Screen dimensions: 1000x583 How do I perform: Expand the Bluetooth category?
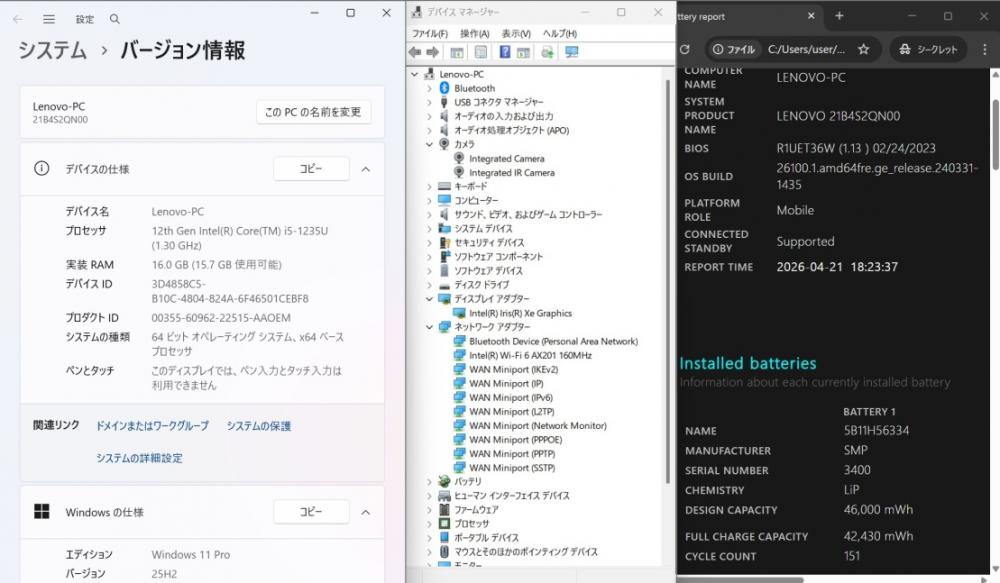(x=429, y=88)
